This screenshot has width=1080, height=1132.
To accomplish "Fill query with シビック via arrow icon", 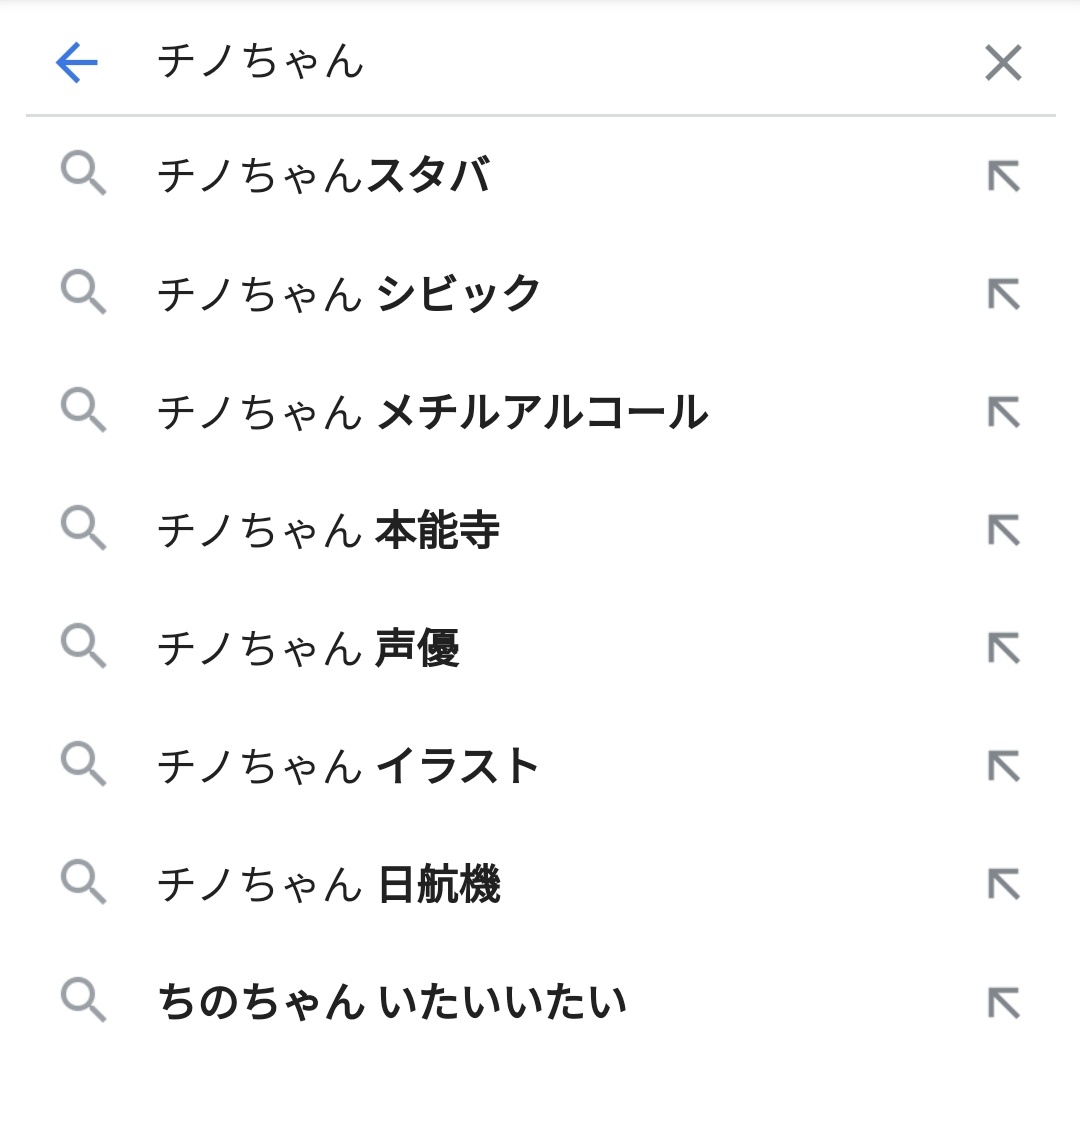I will pyautogui.click(x=1003, y=294).
